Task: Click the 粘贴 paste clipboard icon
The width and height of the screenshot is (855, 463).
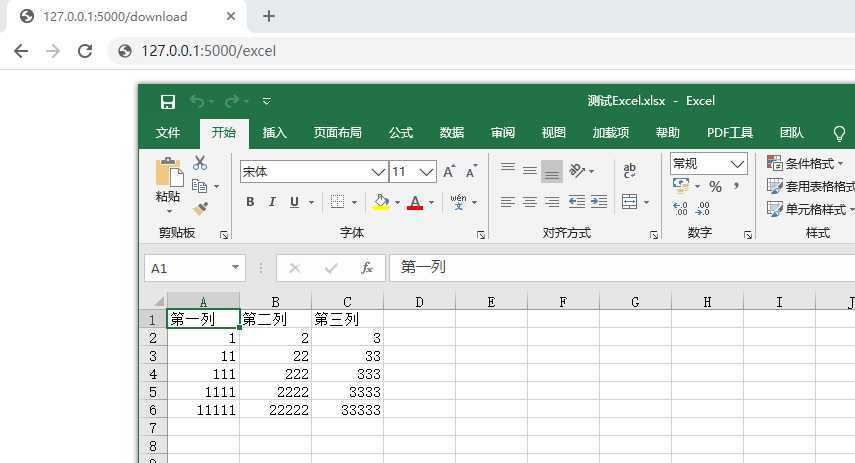Action: pyautogui.click(x=168, y=173)
